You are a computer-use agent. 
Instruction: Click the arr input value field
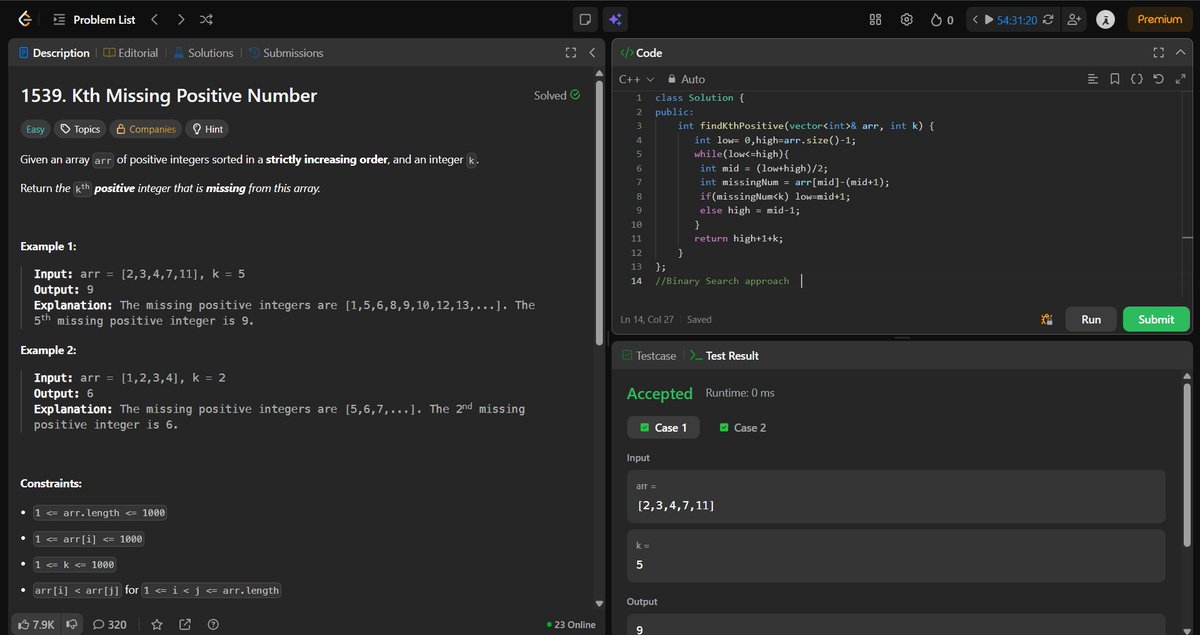point(896,496)
